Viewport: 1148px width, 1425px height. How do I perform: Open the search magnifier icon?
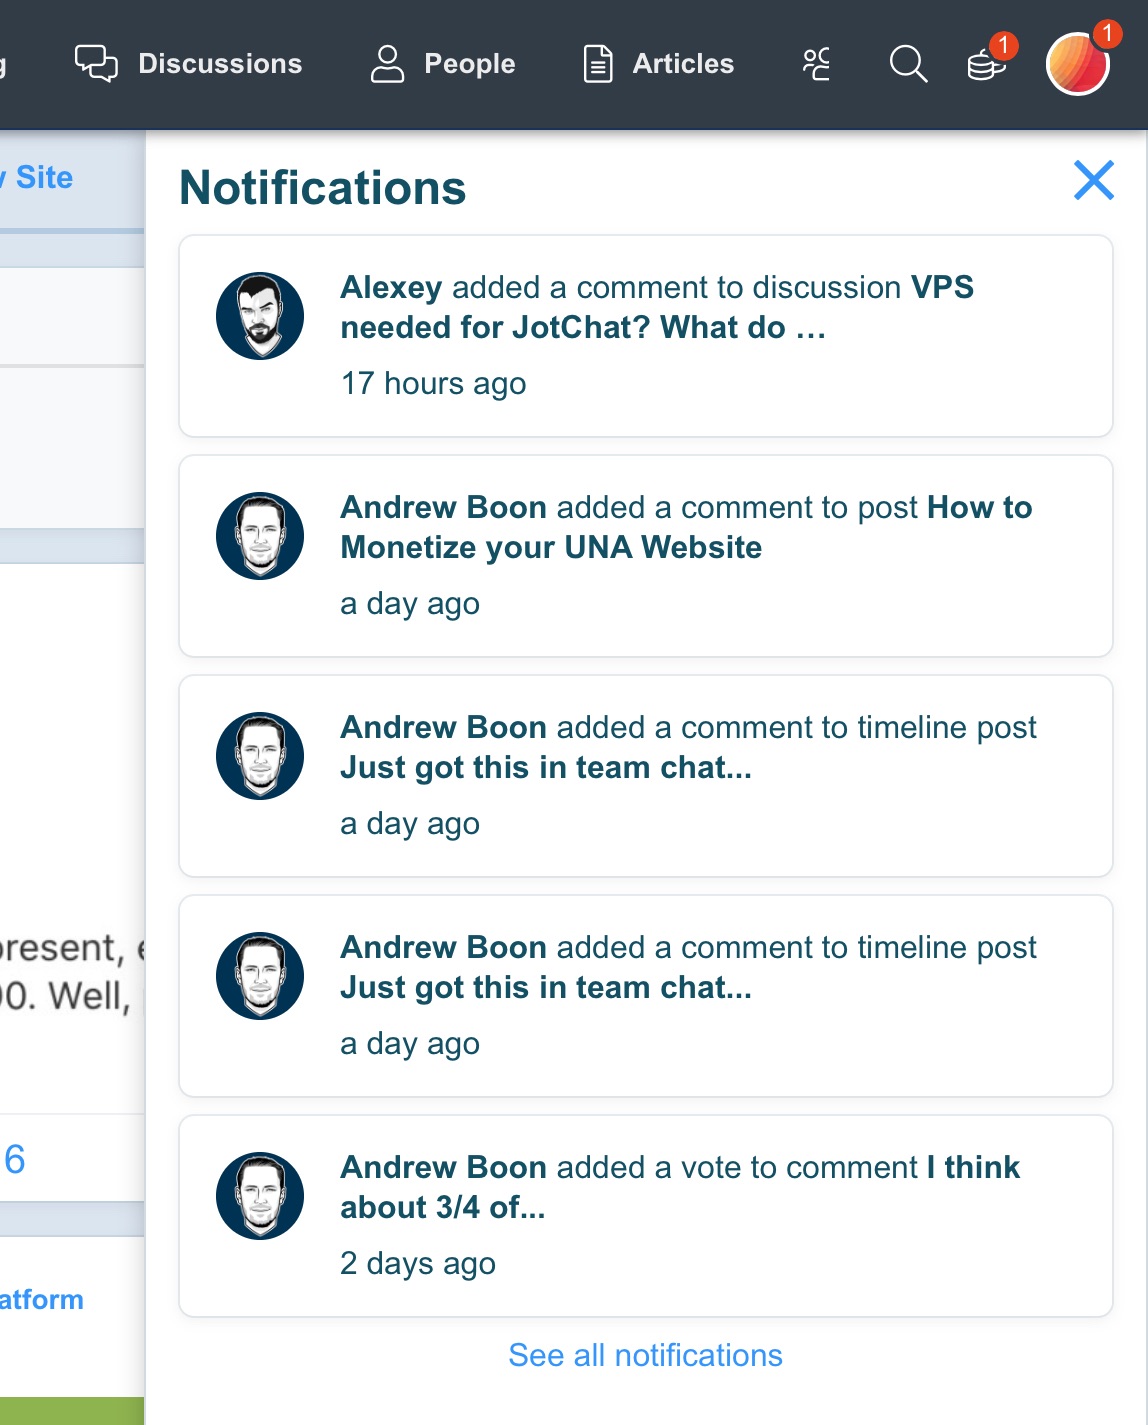coord(908,64)
